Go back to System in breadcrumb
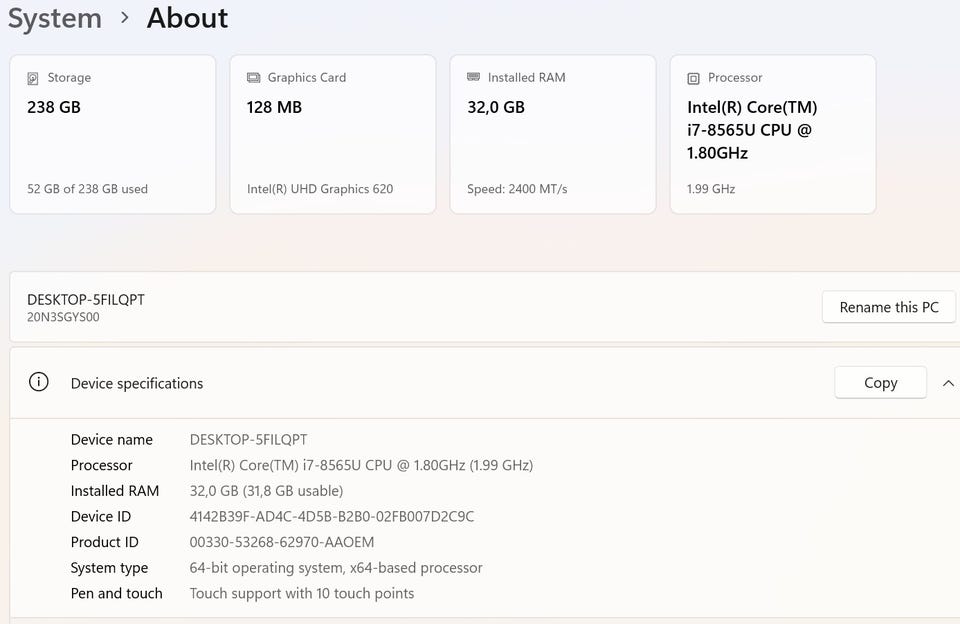The height and width of the screenshot is (624, 960). click(54, 18)
